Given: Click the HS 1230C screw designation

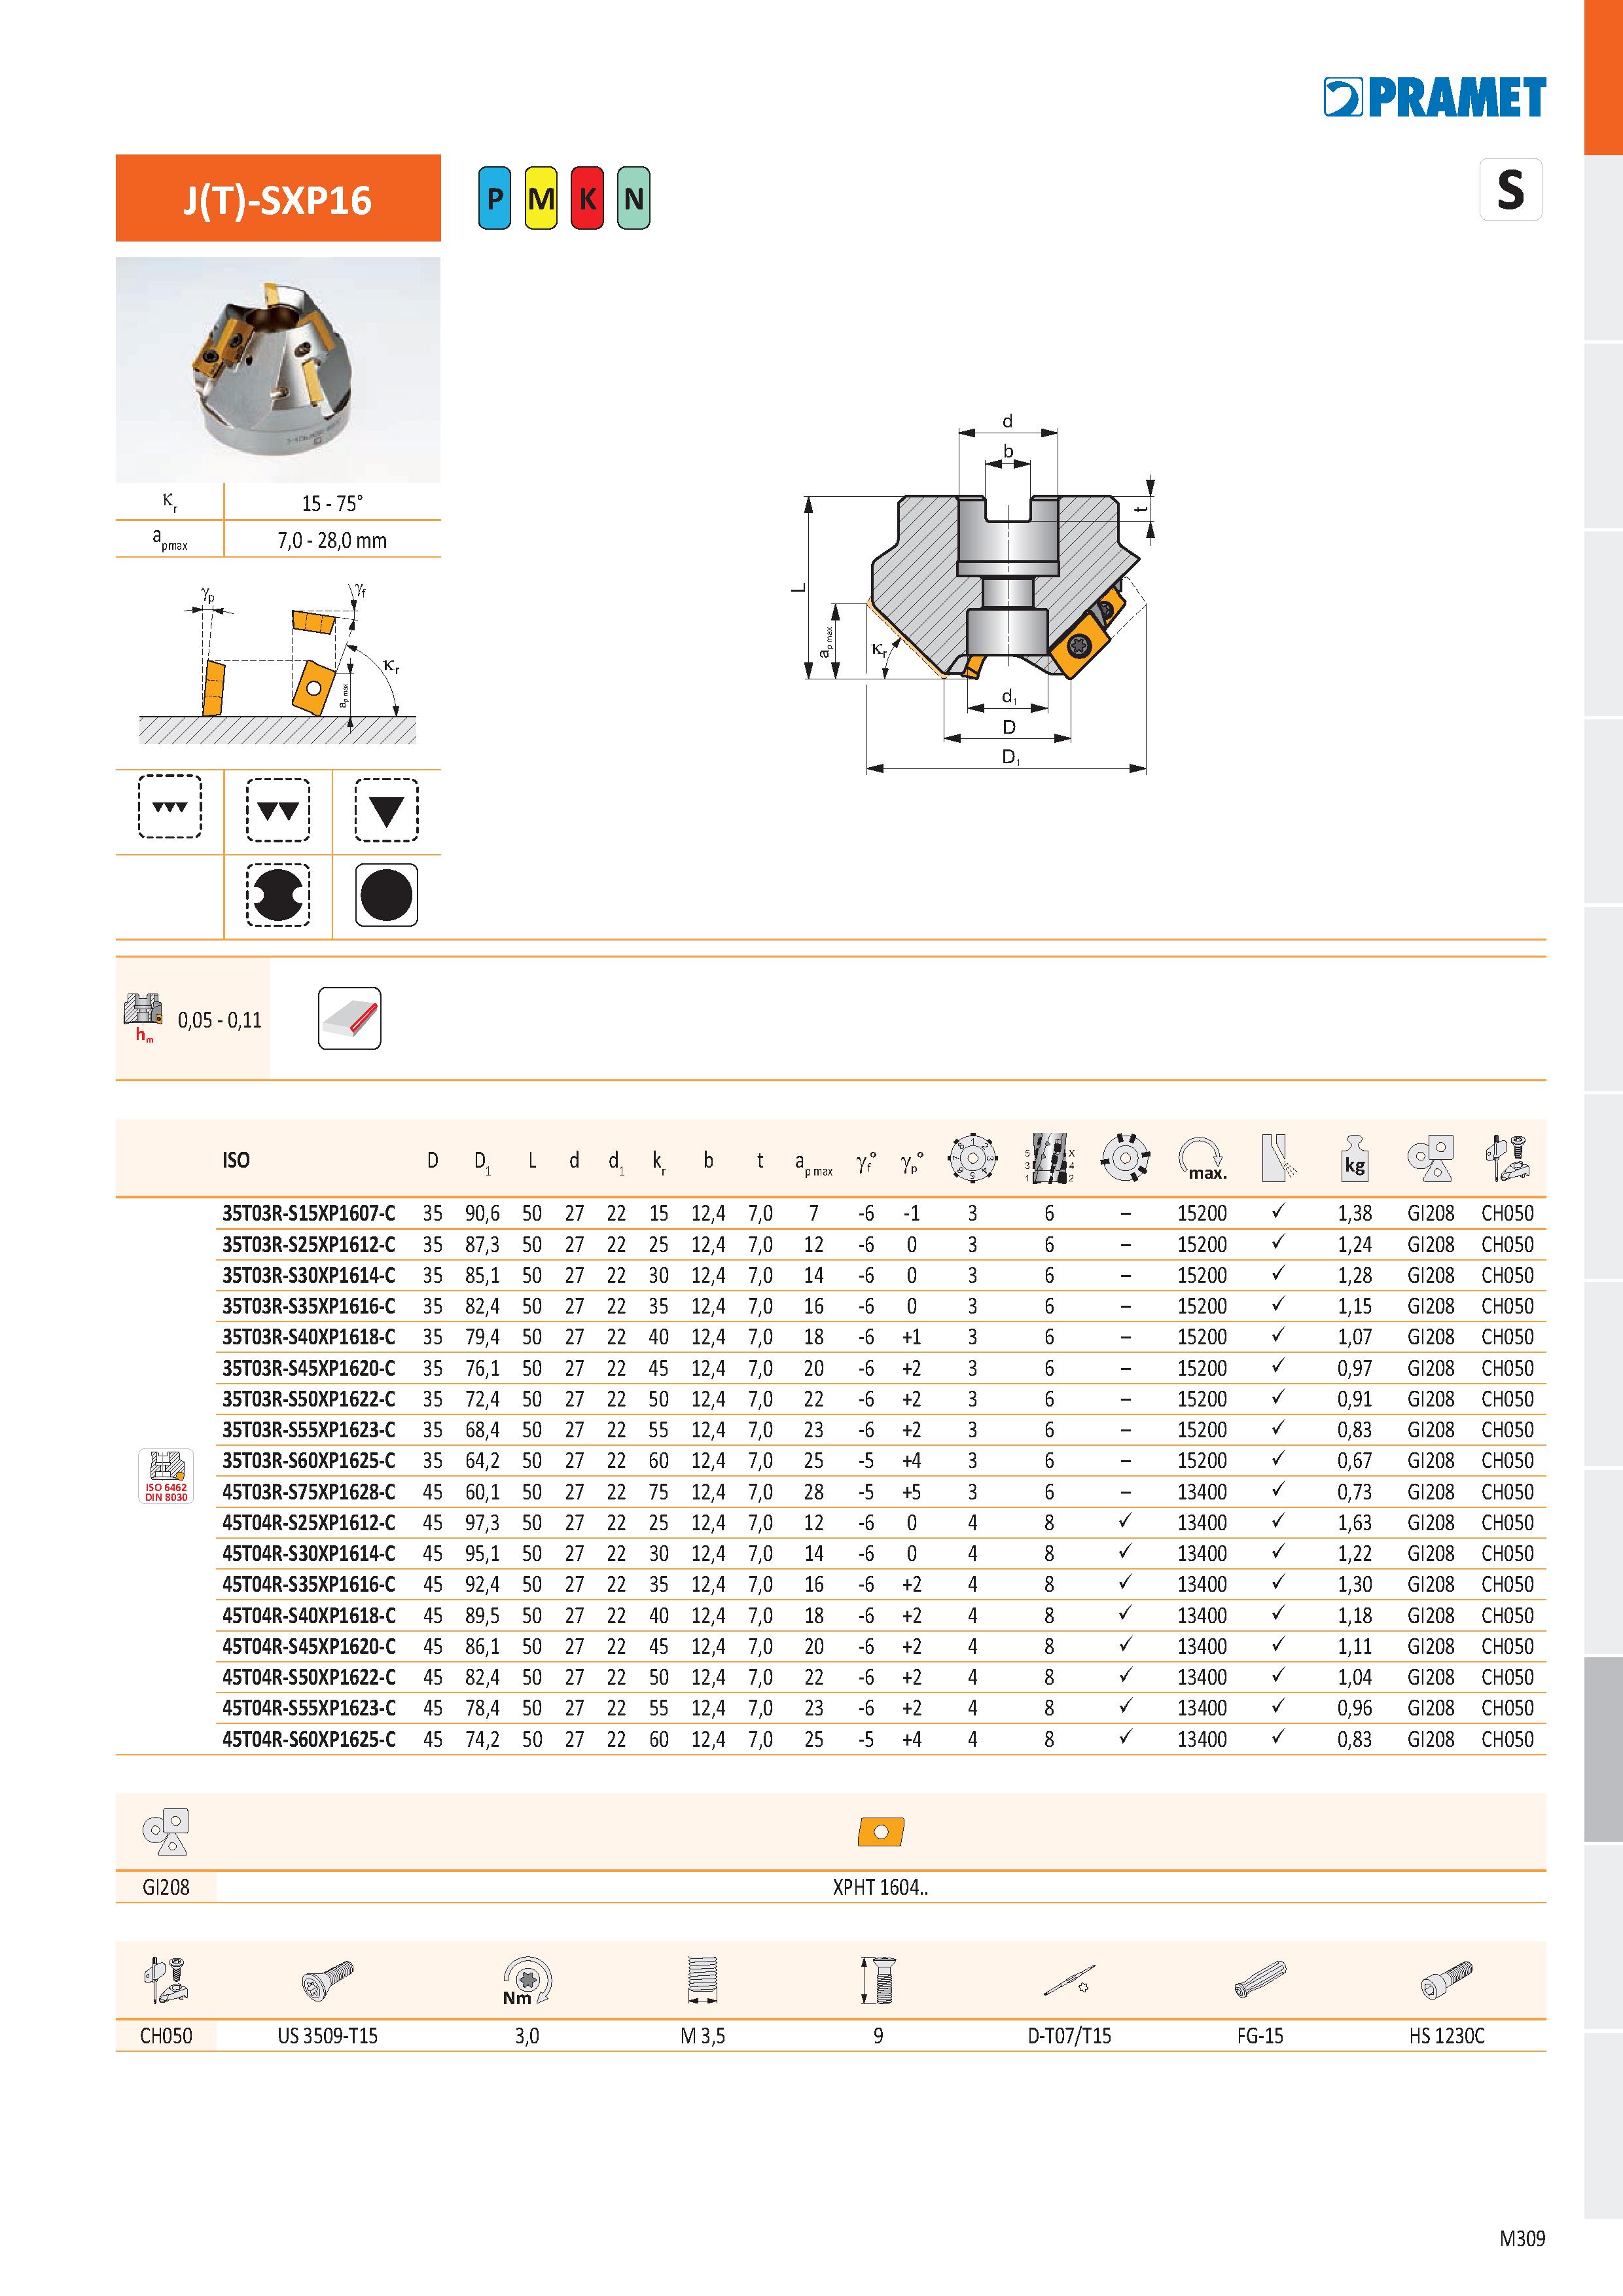Looking at the screenshot, I should 1446,2036.
